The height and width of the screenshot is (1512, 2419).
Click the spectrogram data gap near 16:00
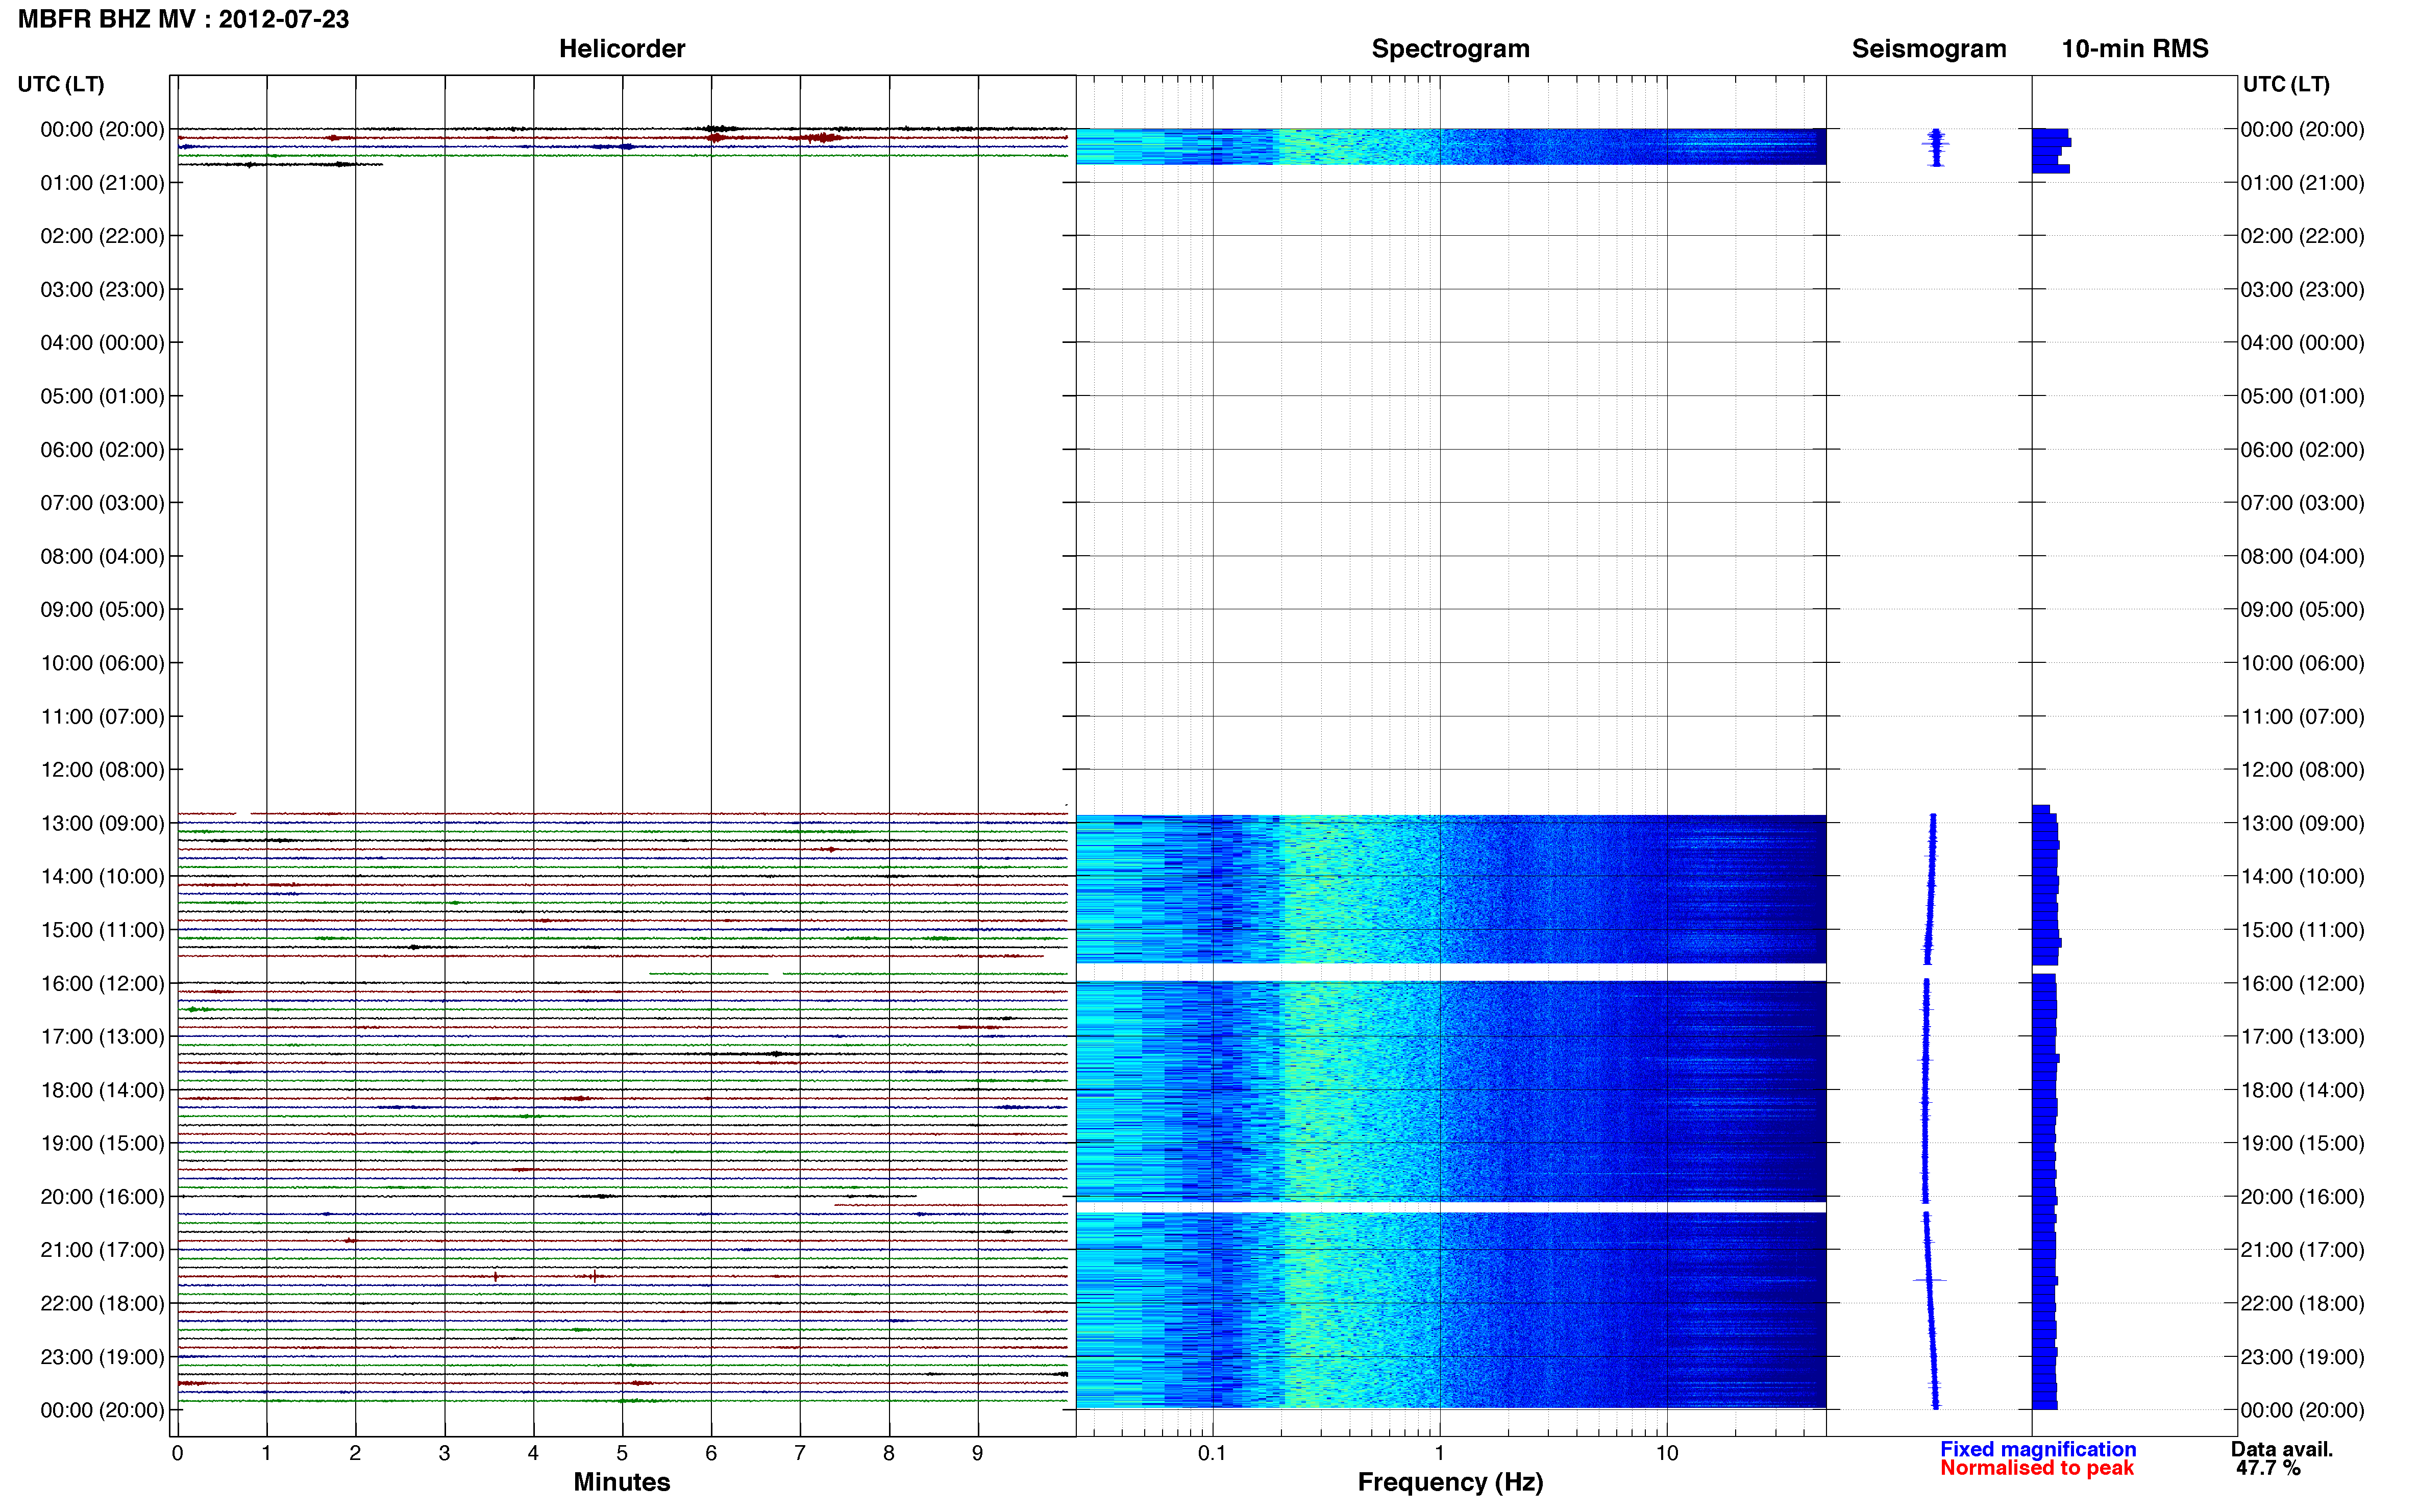coord(1451,972)
